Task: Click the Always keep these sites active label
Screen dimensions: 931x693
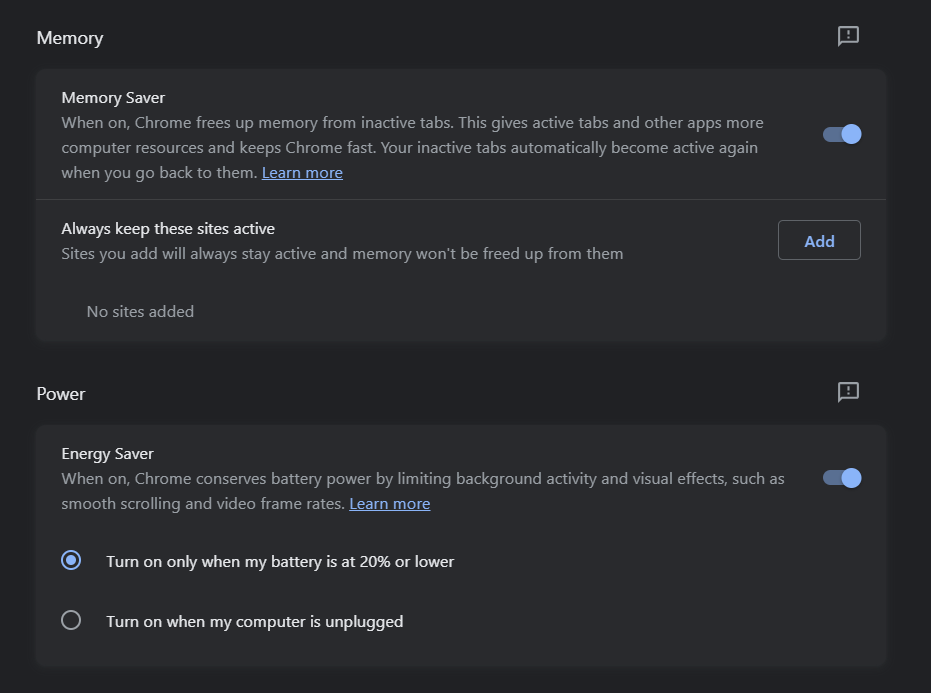Action: point(168,229)
